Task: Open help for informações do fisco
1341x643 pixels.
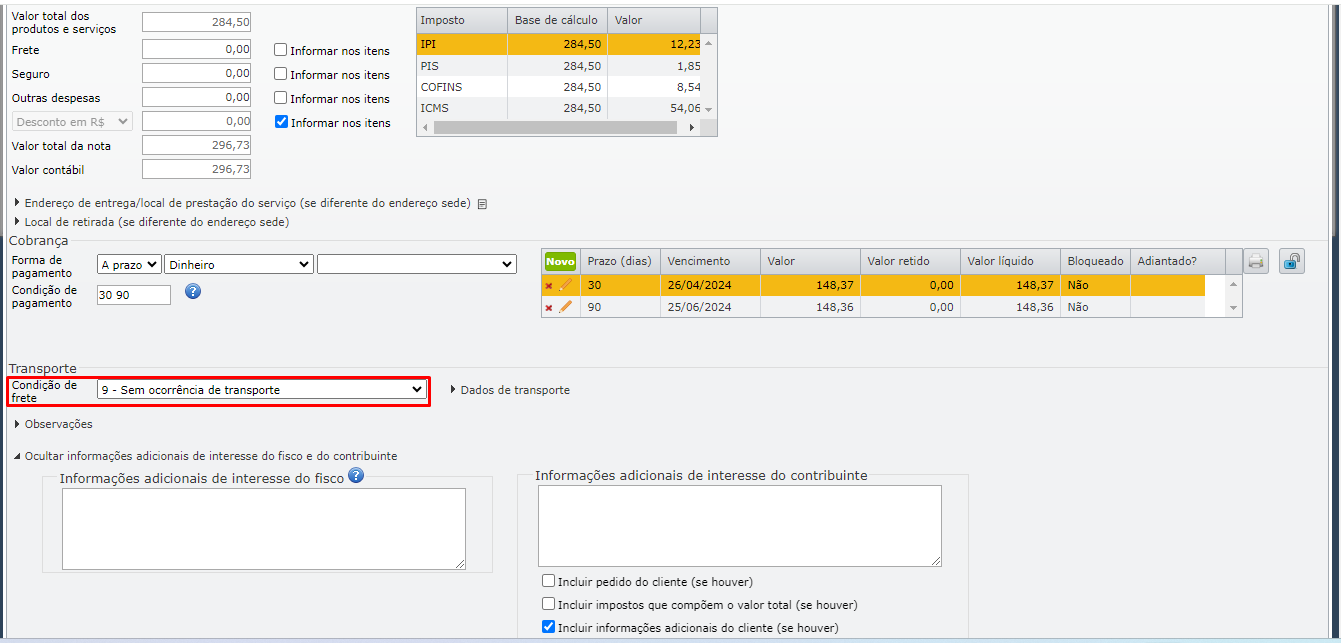Action: (x=355, y=476)
